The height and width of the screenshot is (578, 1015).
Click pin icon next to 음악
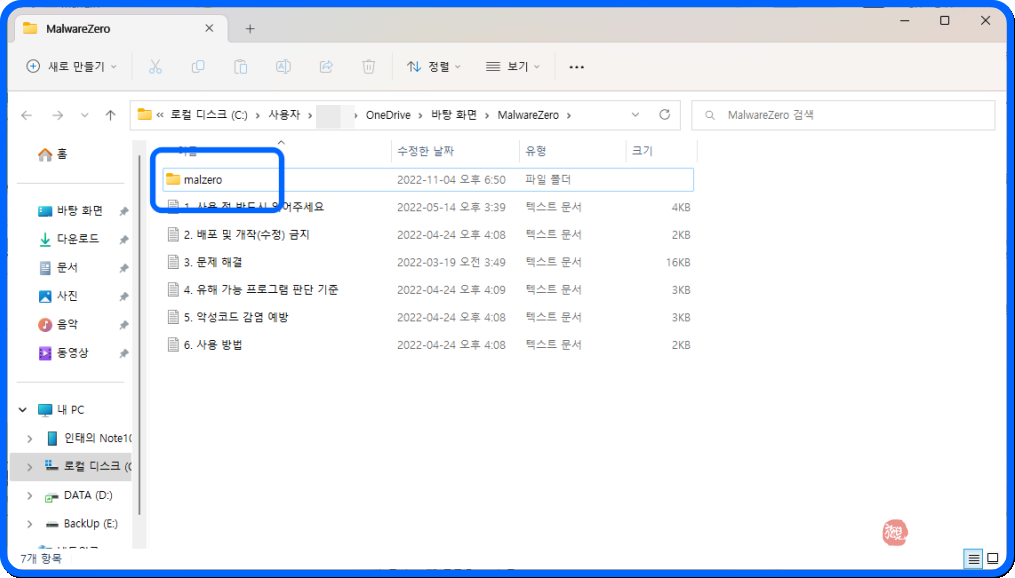click(x=124, y=326)
